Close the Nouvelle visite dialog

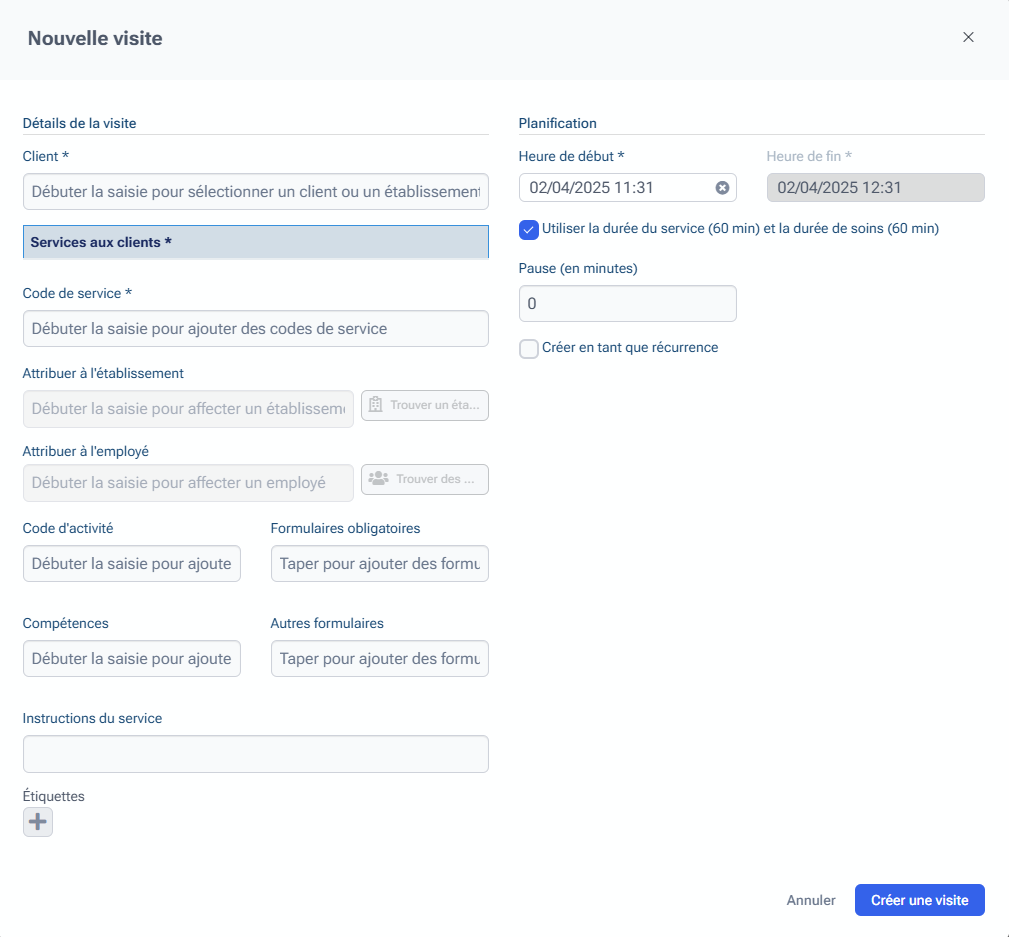tap(968, 37)
